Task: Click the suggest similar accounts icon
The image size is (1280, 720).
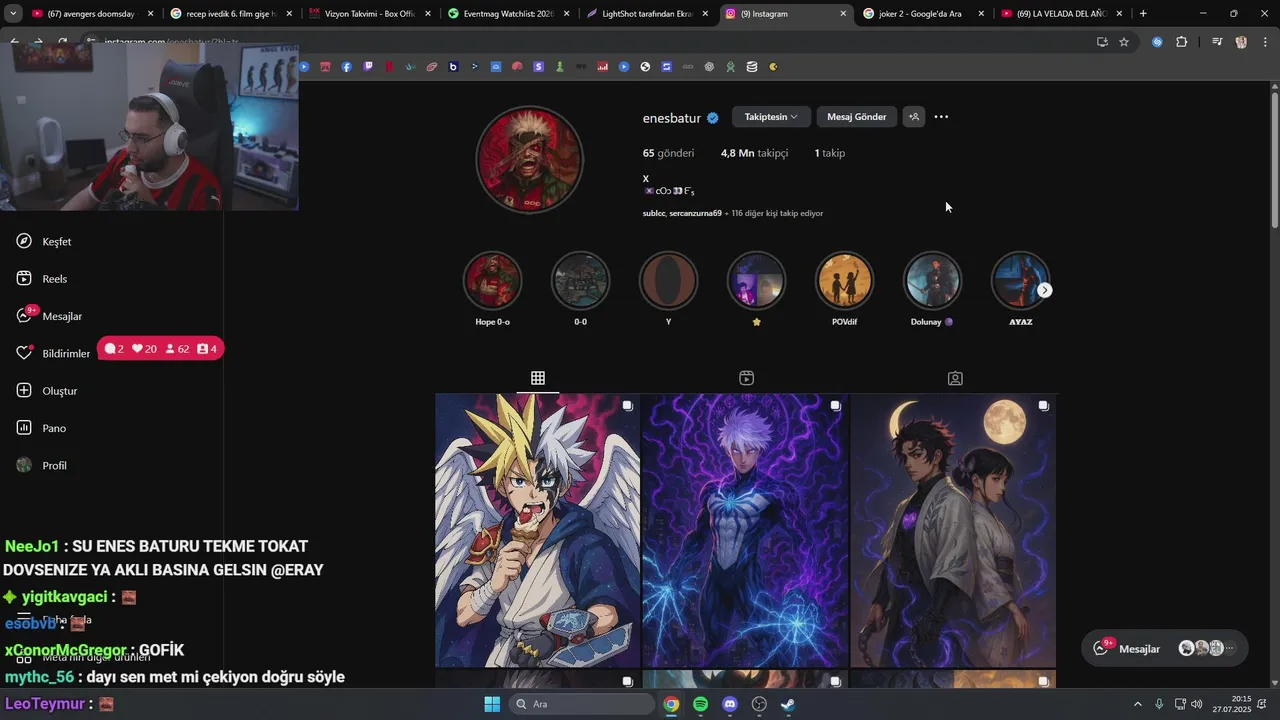Action: pyautogui.click(x=913, y=117)
